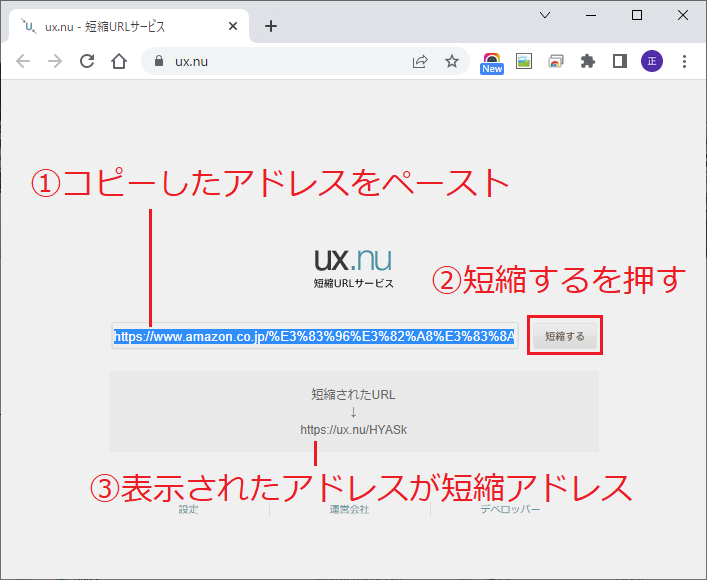Open the image picture extension icon
Image resolution: width=707 pixels, height=580 pixels.
coord(524,61)
